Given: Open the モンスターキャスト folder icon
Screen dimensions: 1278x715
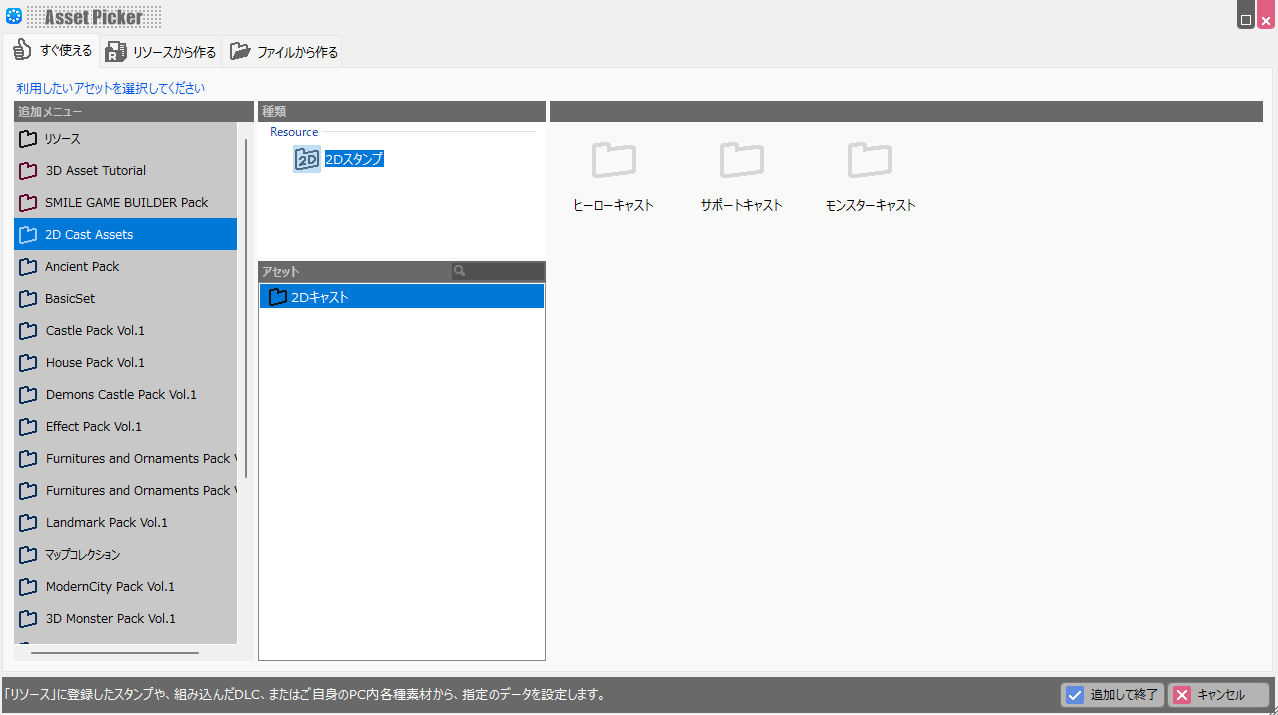Looking at the screenshot, I should click(869, 160).
